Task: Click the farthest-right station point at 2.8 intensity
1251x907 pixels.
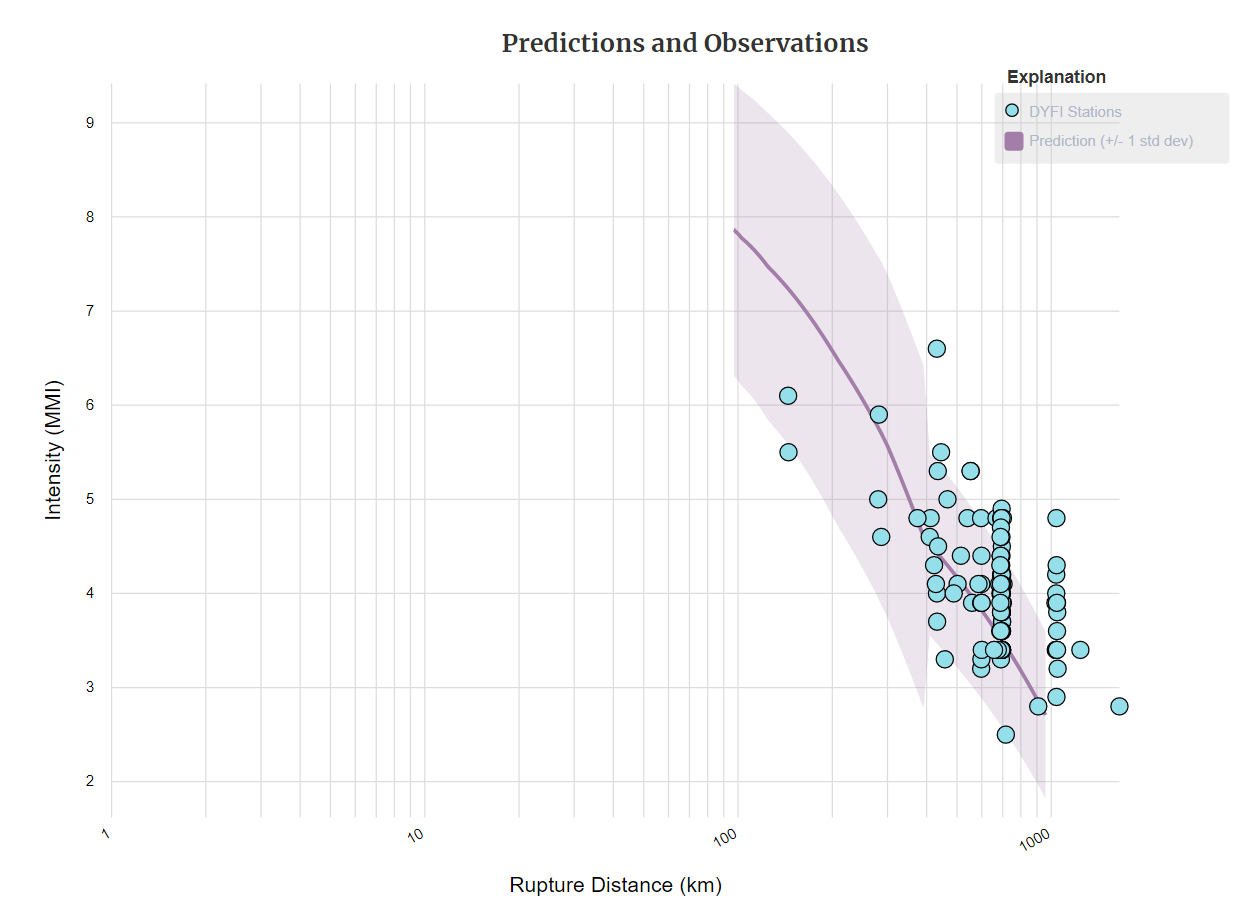Action: [1119, 706]
